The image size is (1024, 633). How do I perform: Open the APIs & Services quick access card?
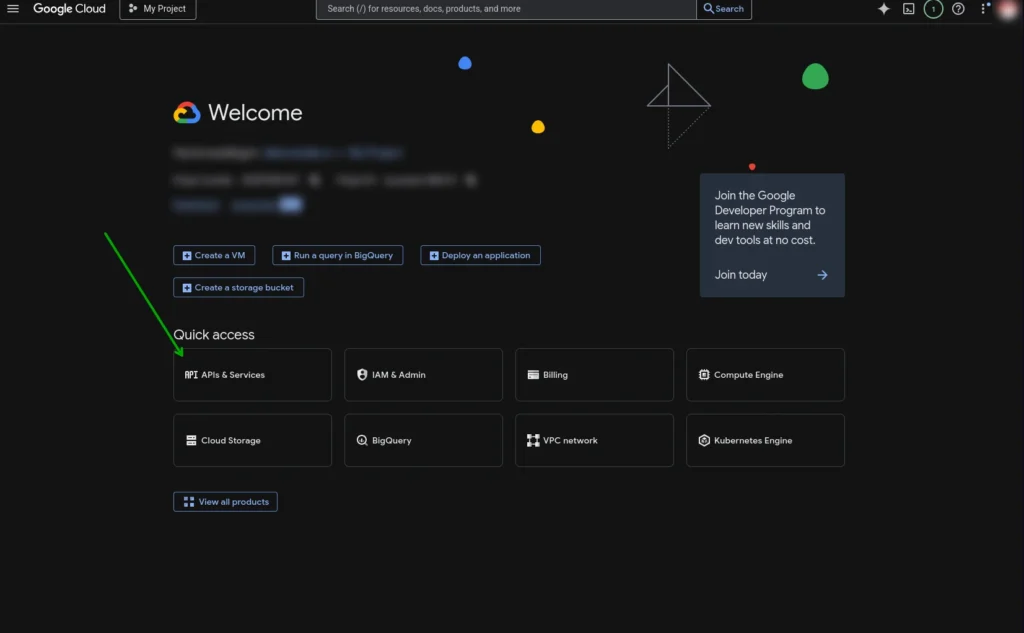click(x=252, y=374)
